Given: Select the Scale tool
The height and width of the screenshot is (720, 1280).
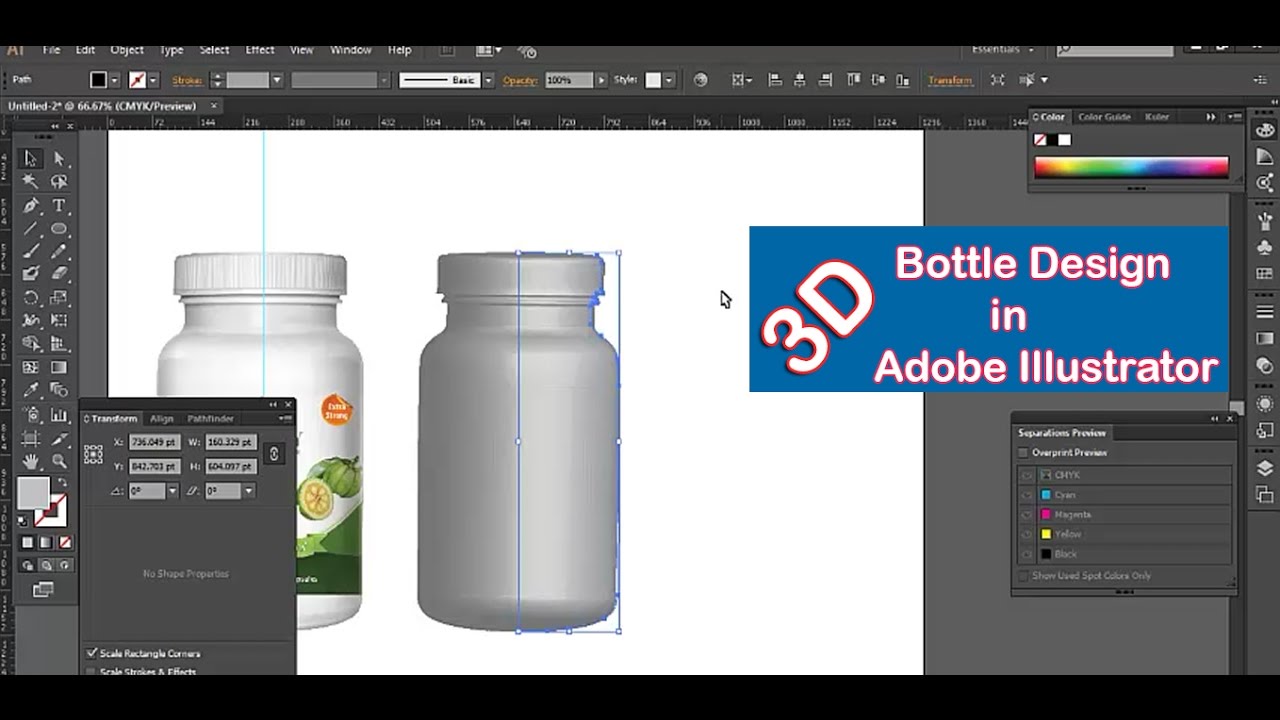Looking at the screenshot, I should 59,297.
